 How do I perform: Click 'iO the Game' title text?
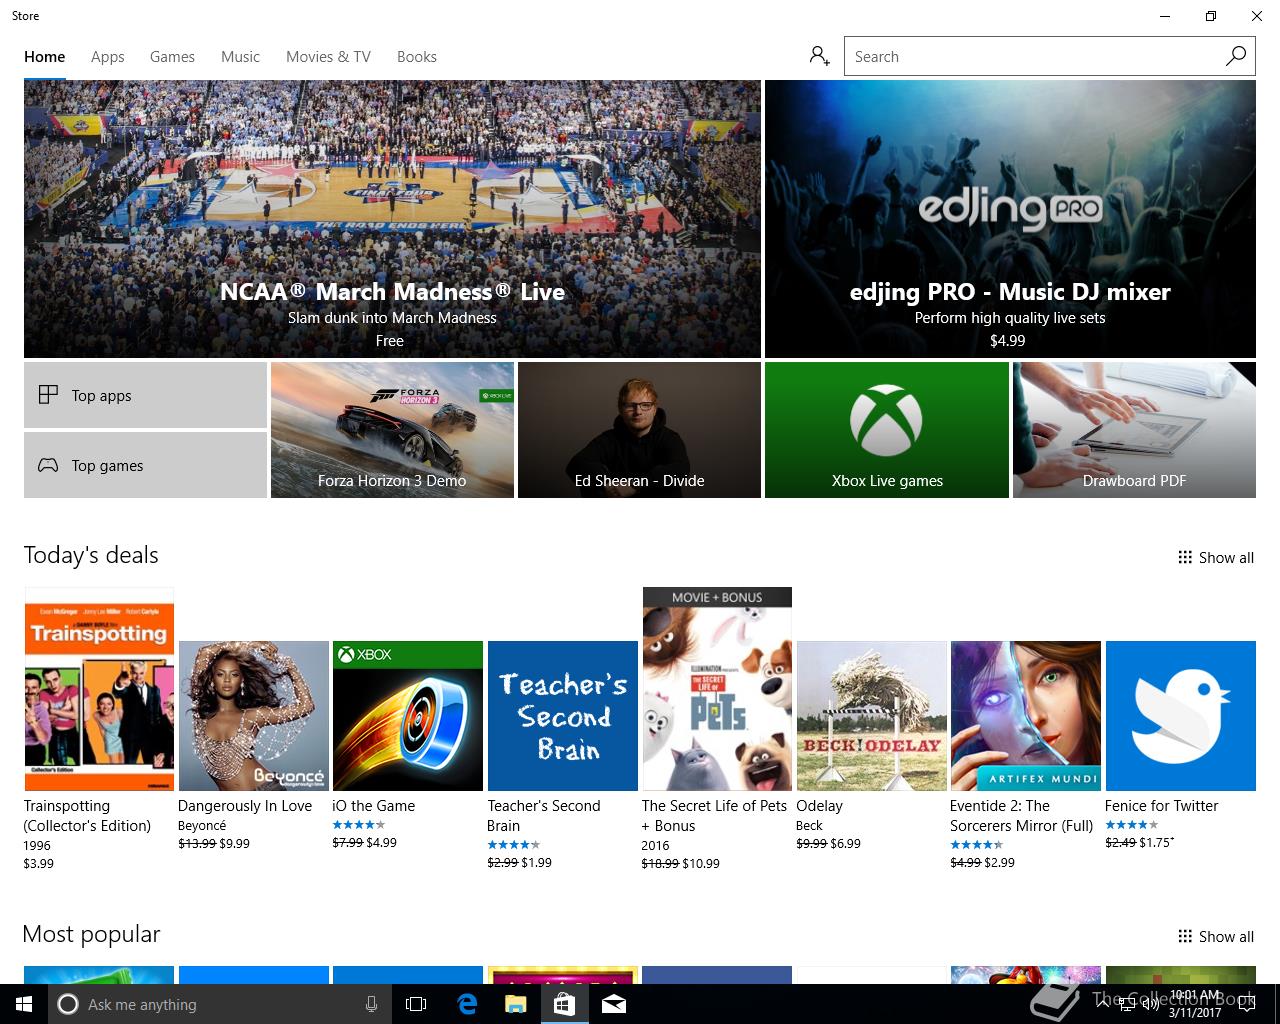pos(373,805)
